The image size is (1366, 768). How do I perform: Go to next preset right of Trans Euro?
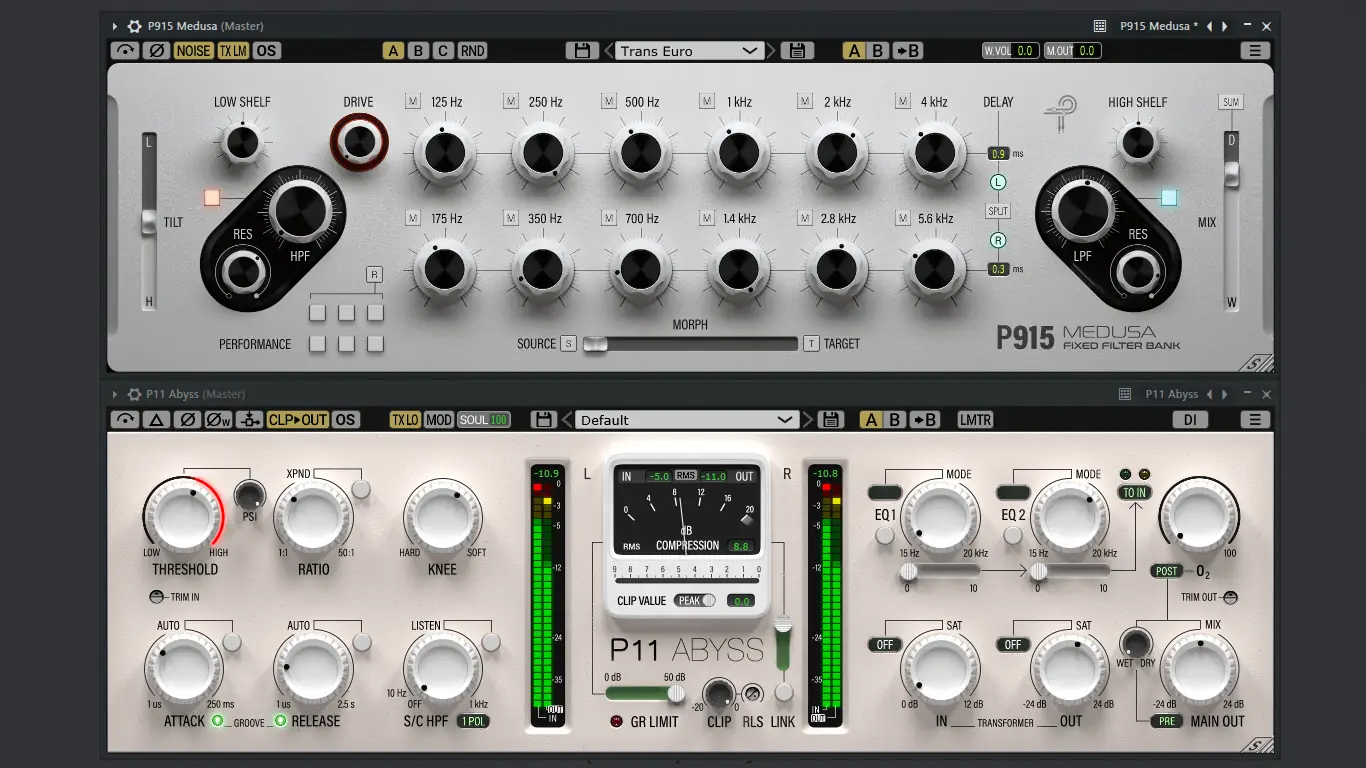click(771, 51)
